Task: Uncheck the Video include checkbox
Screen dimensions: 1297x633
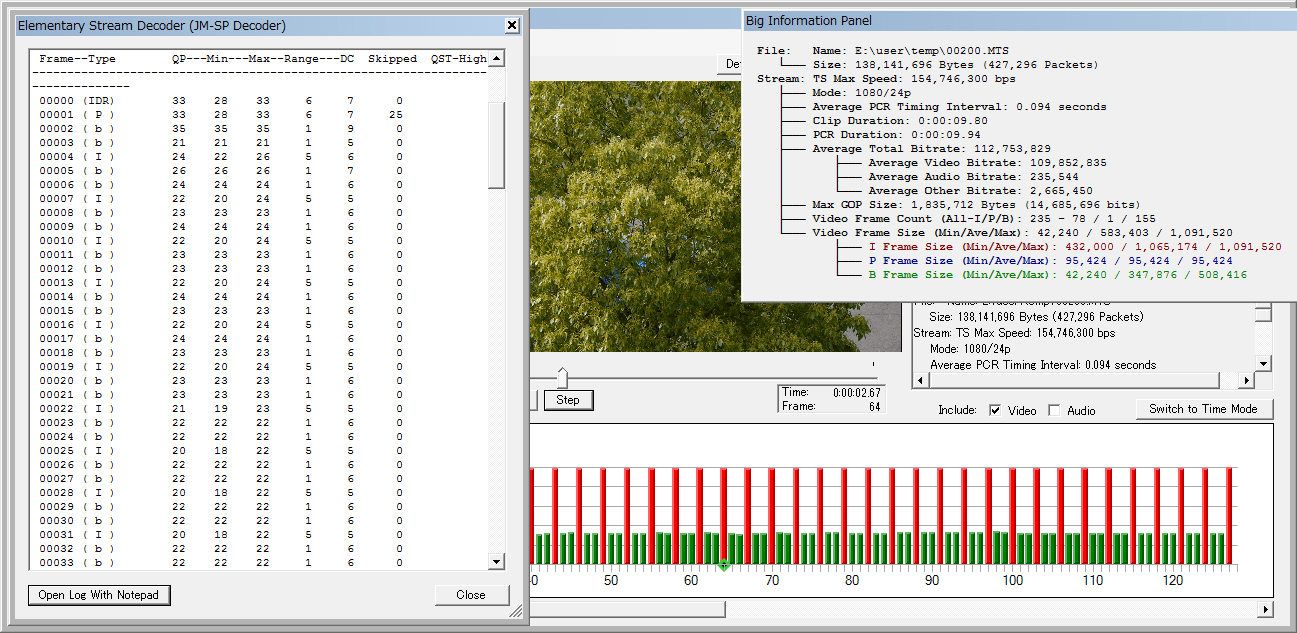Action: tap(995, 411)
